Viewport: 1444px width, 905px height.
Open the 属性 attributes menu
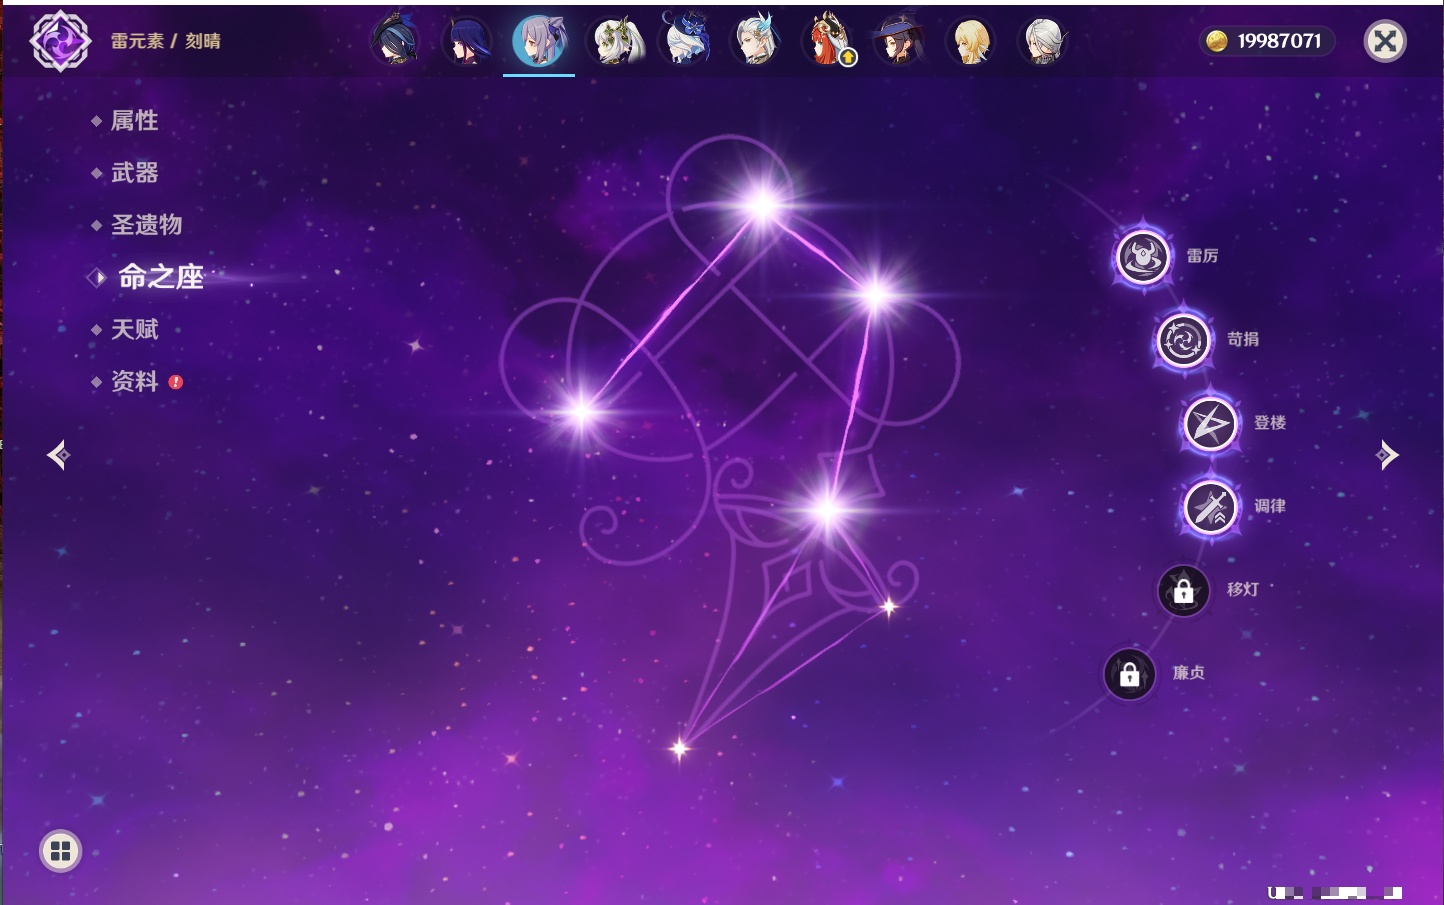pos(134,121)
